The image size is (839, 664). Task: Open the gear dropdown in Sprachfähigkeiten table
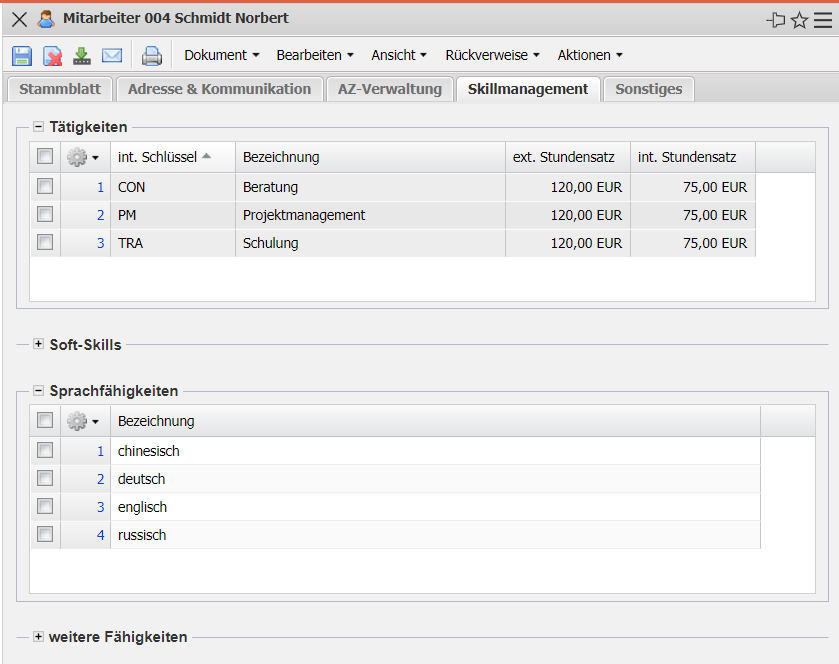[83, 421]
